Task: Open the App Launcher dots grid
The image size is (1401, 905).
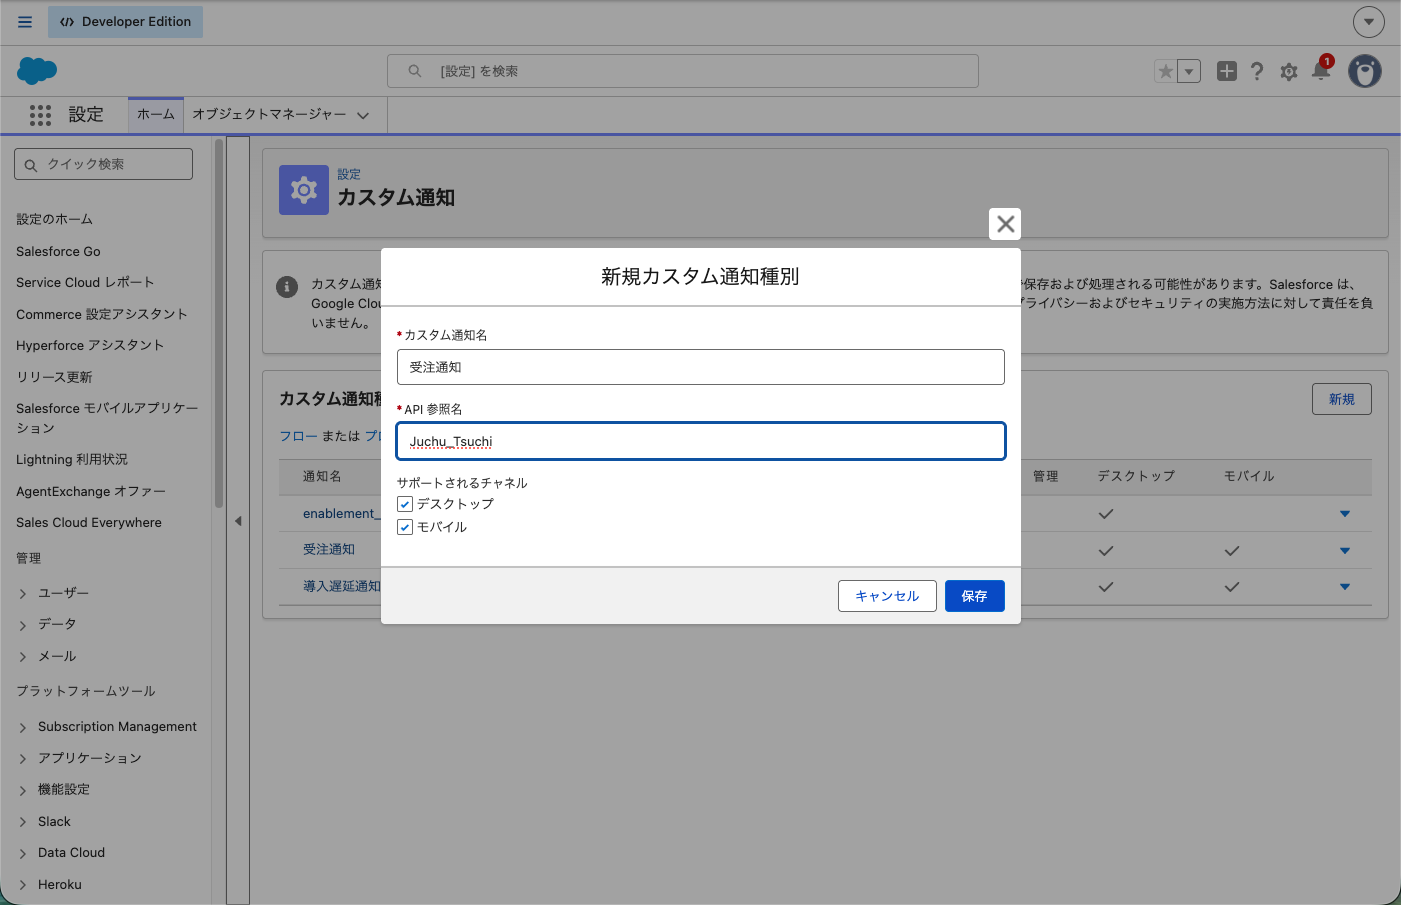Action: point(40,115)
